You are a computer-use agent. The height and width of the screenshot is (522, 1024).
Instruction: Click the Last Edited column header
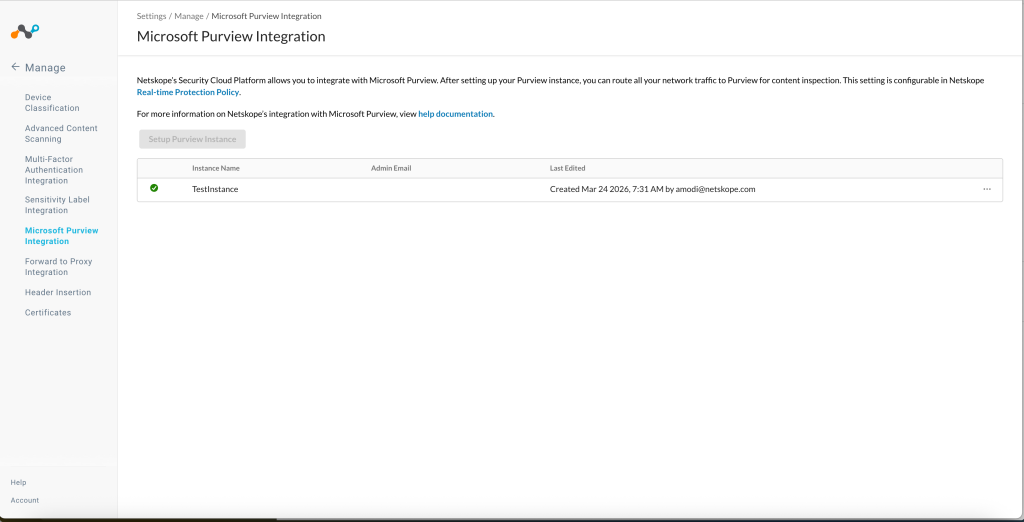pos(568,168)
